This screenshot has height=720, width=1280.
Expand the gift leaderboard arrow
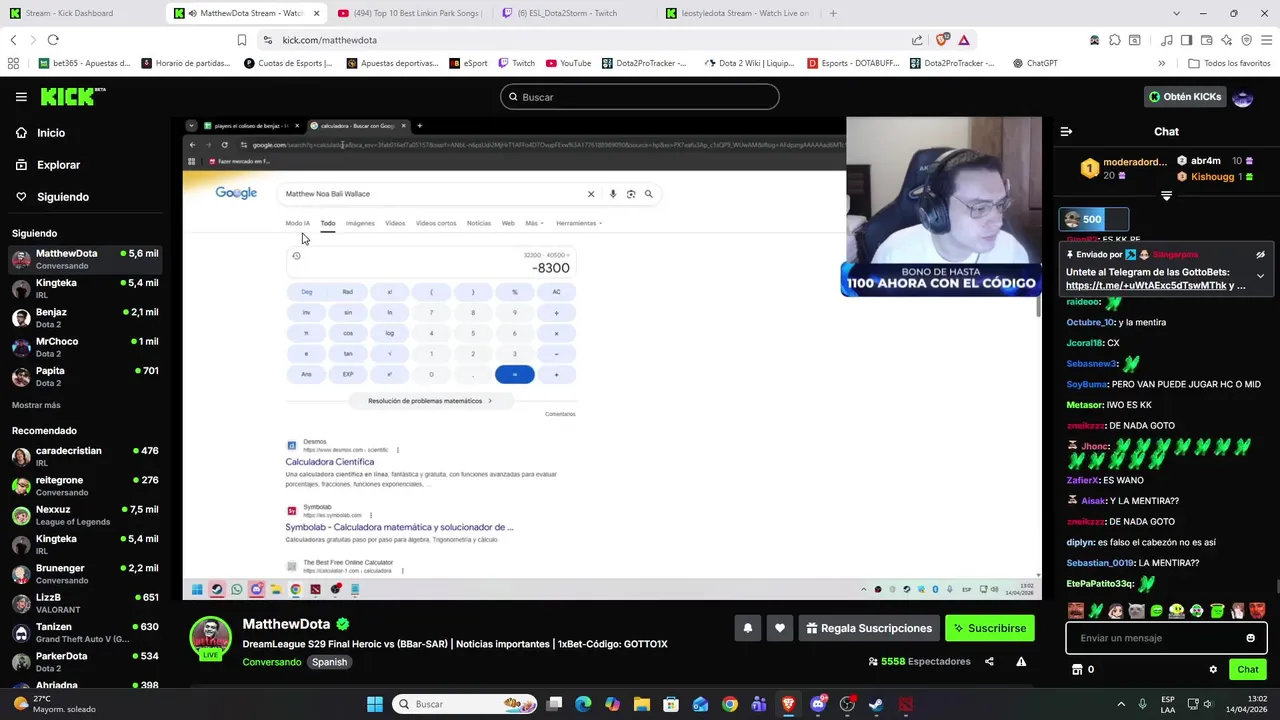(1166, 196)
